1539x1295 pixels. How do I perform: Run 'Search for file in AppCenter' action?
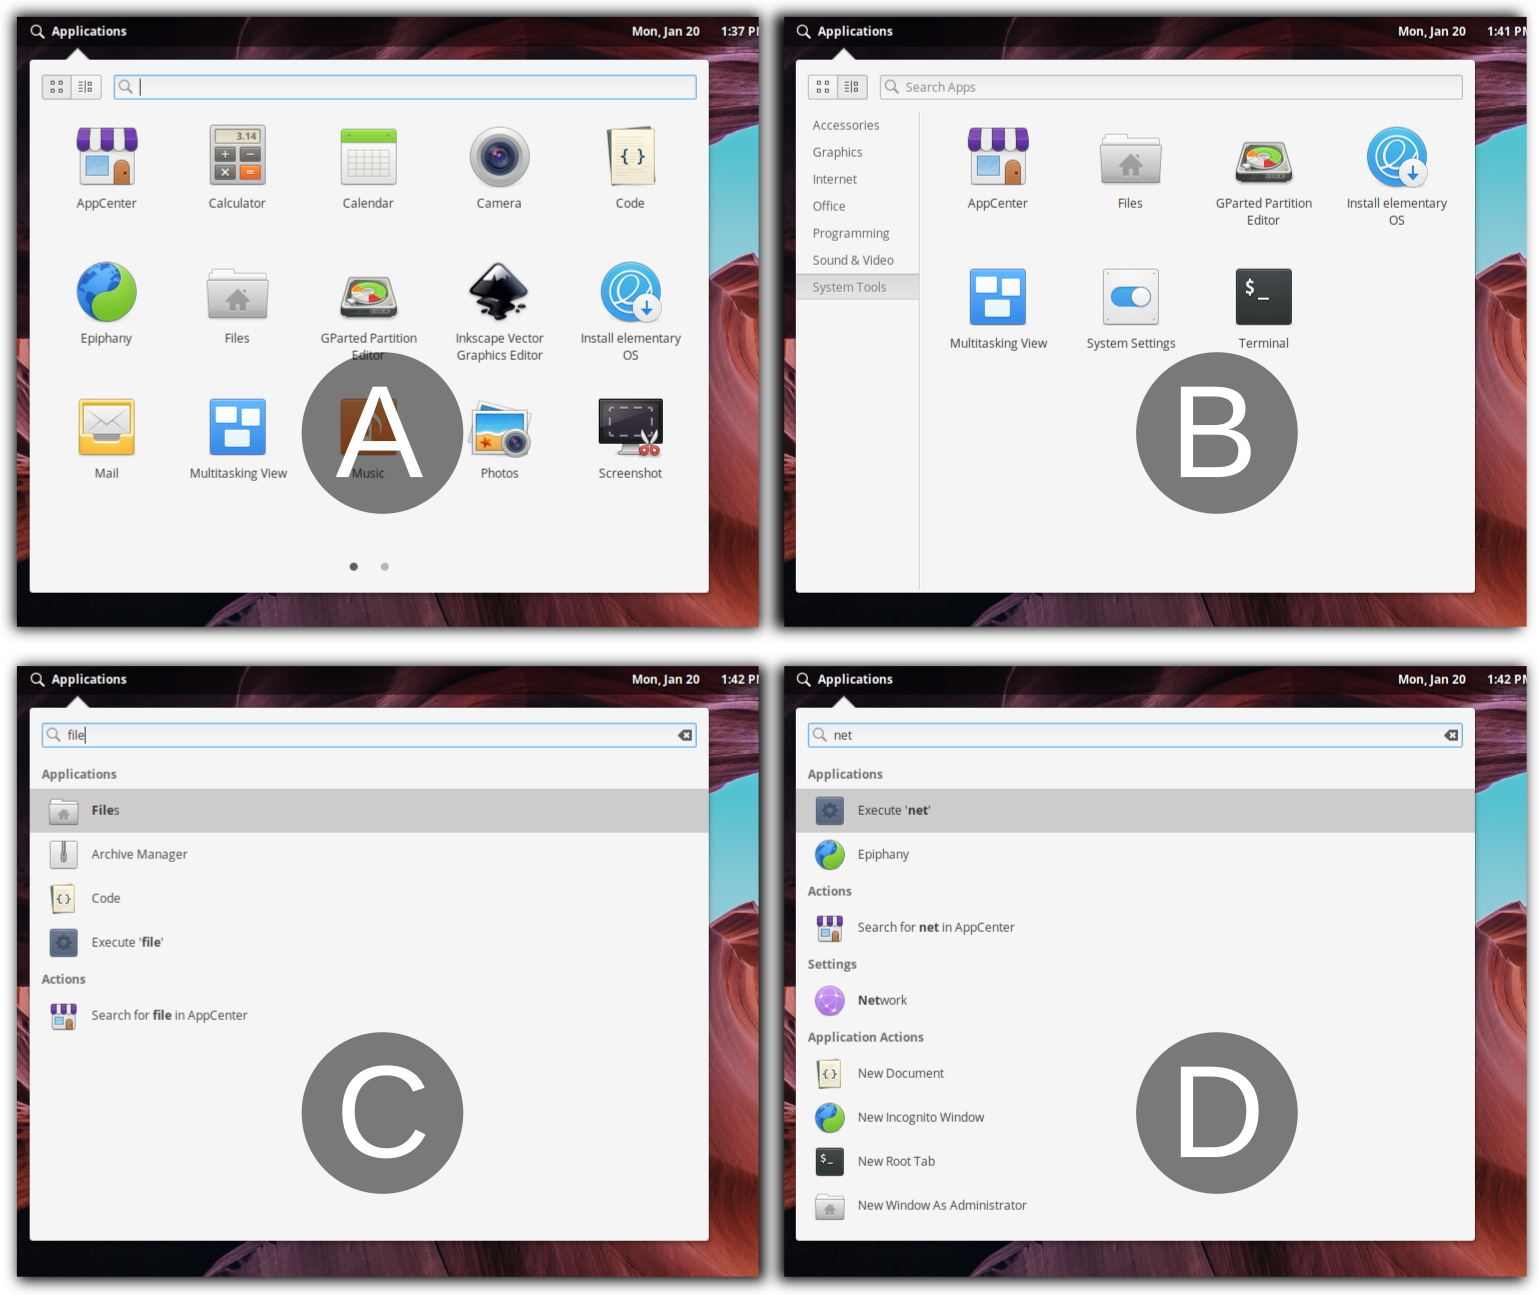point(169,1015)
